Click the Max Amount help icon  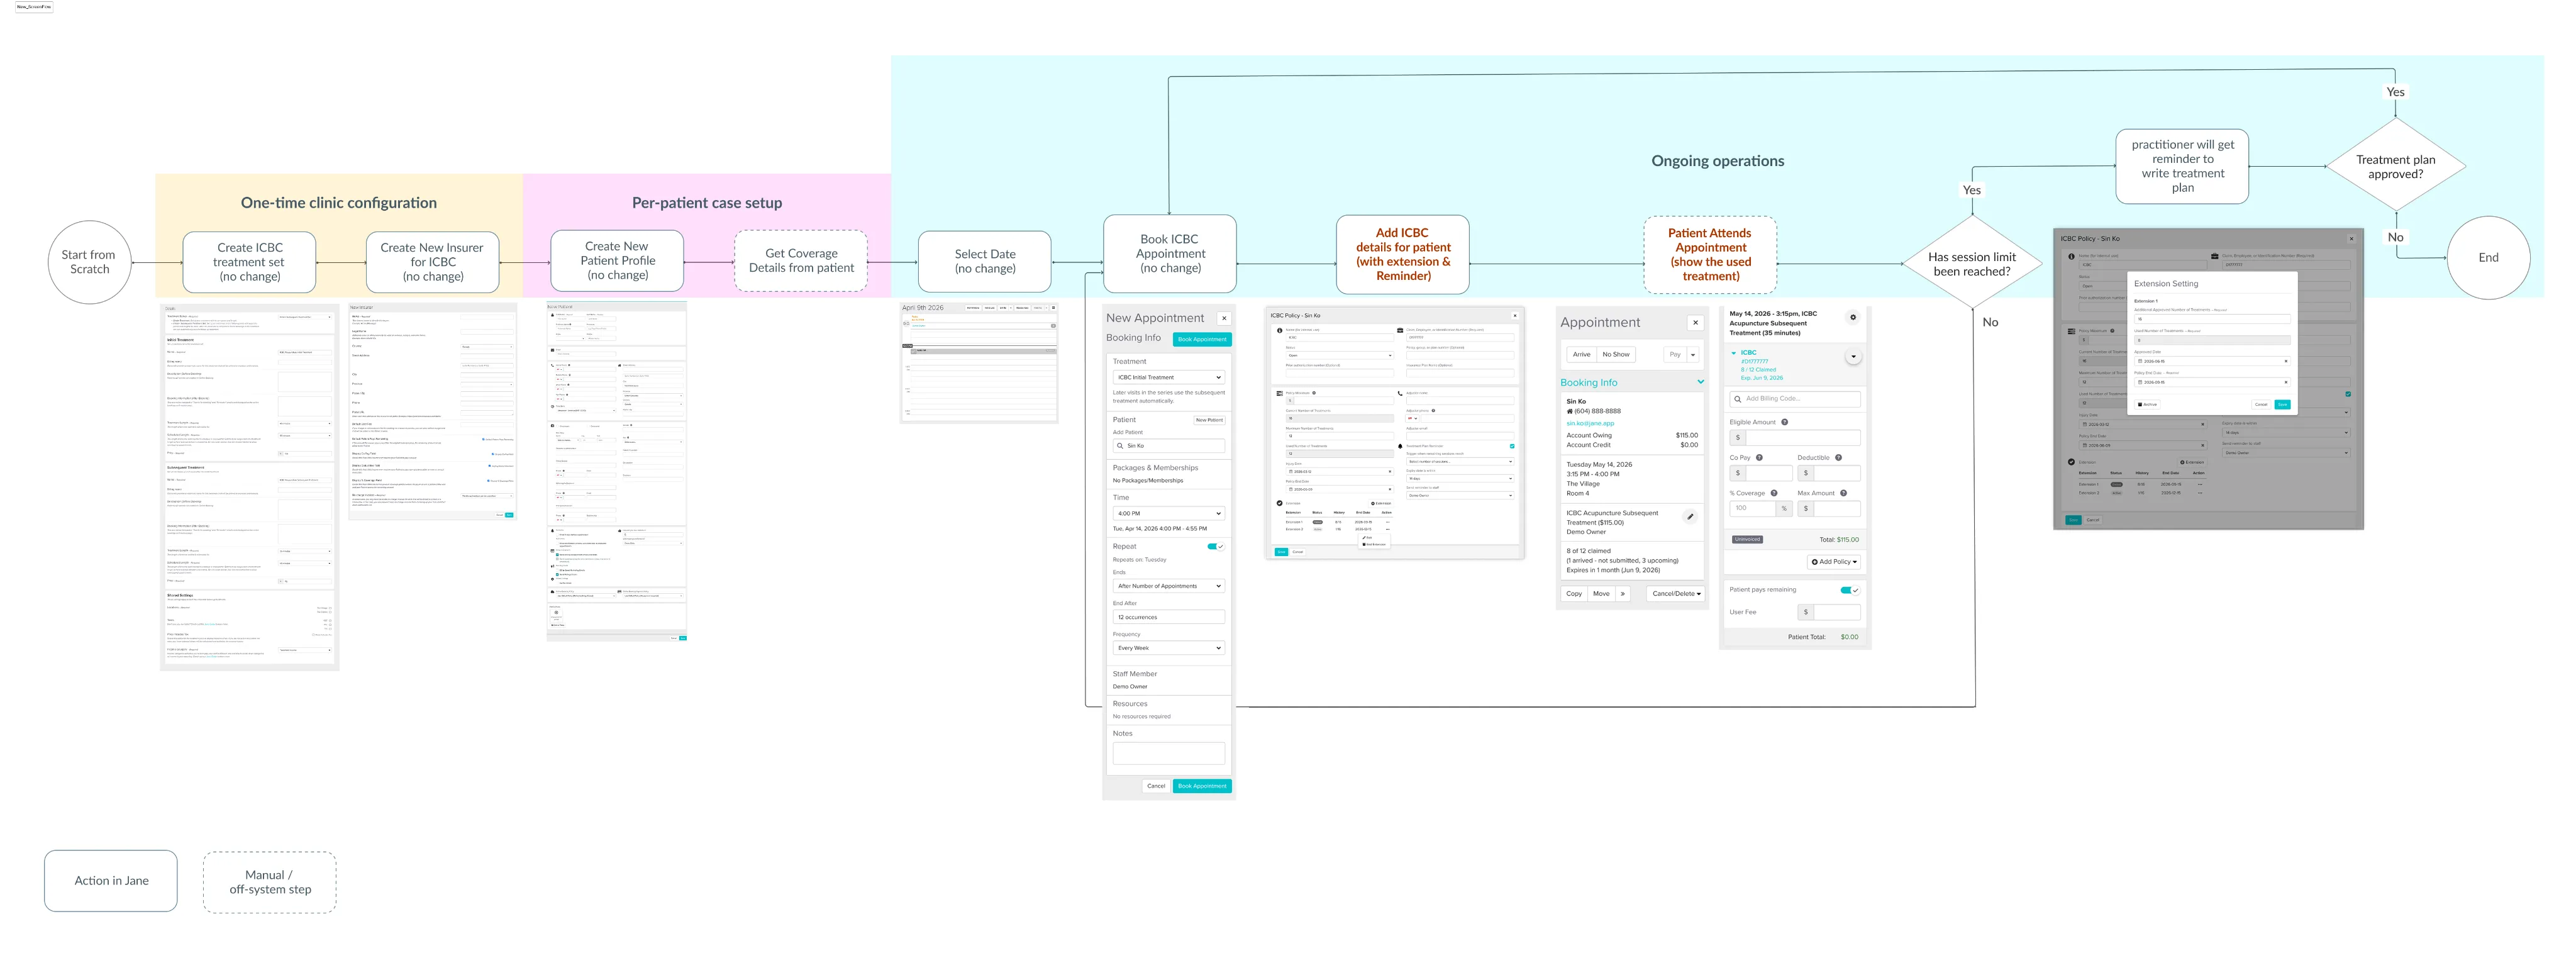coord(1844,493)
